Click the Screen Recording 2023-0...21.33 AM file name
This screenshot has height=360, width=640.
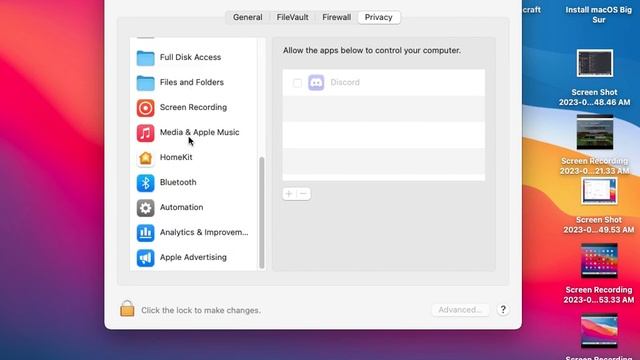594,166
